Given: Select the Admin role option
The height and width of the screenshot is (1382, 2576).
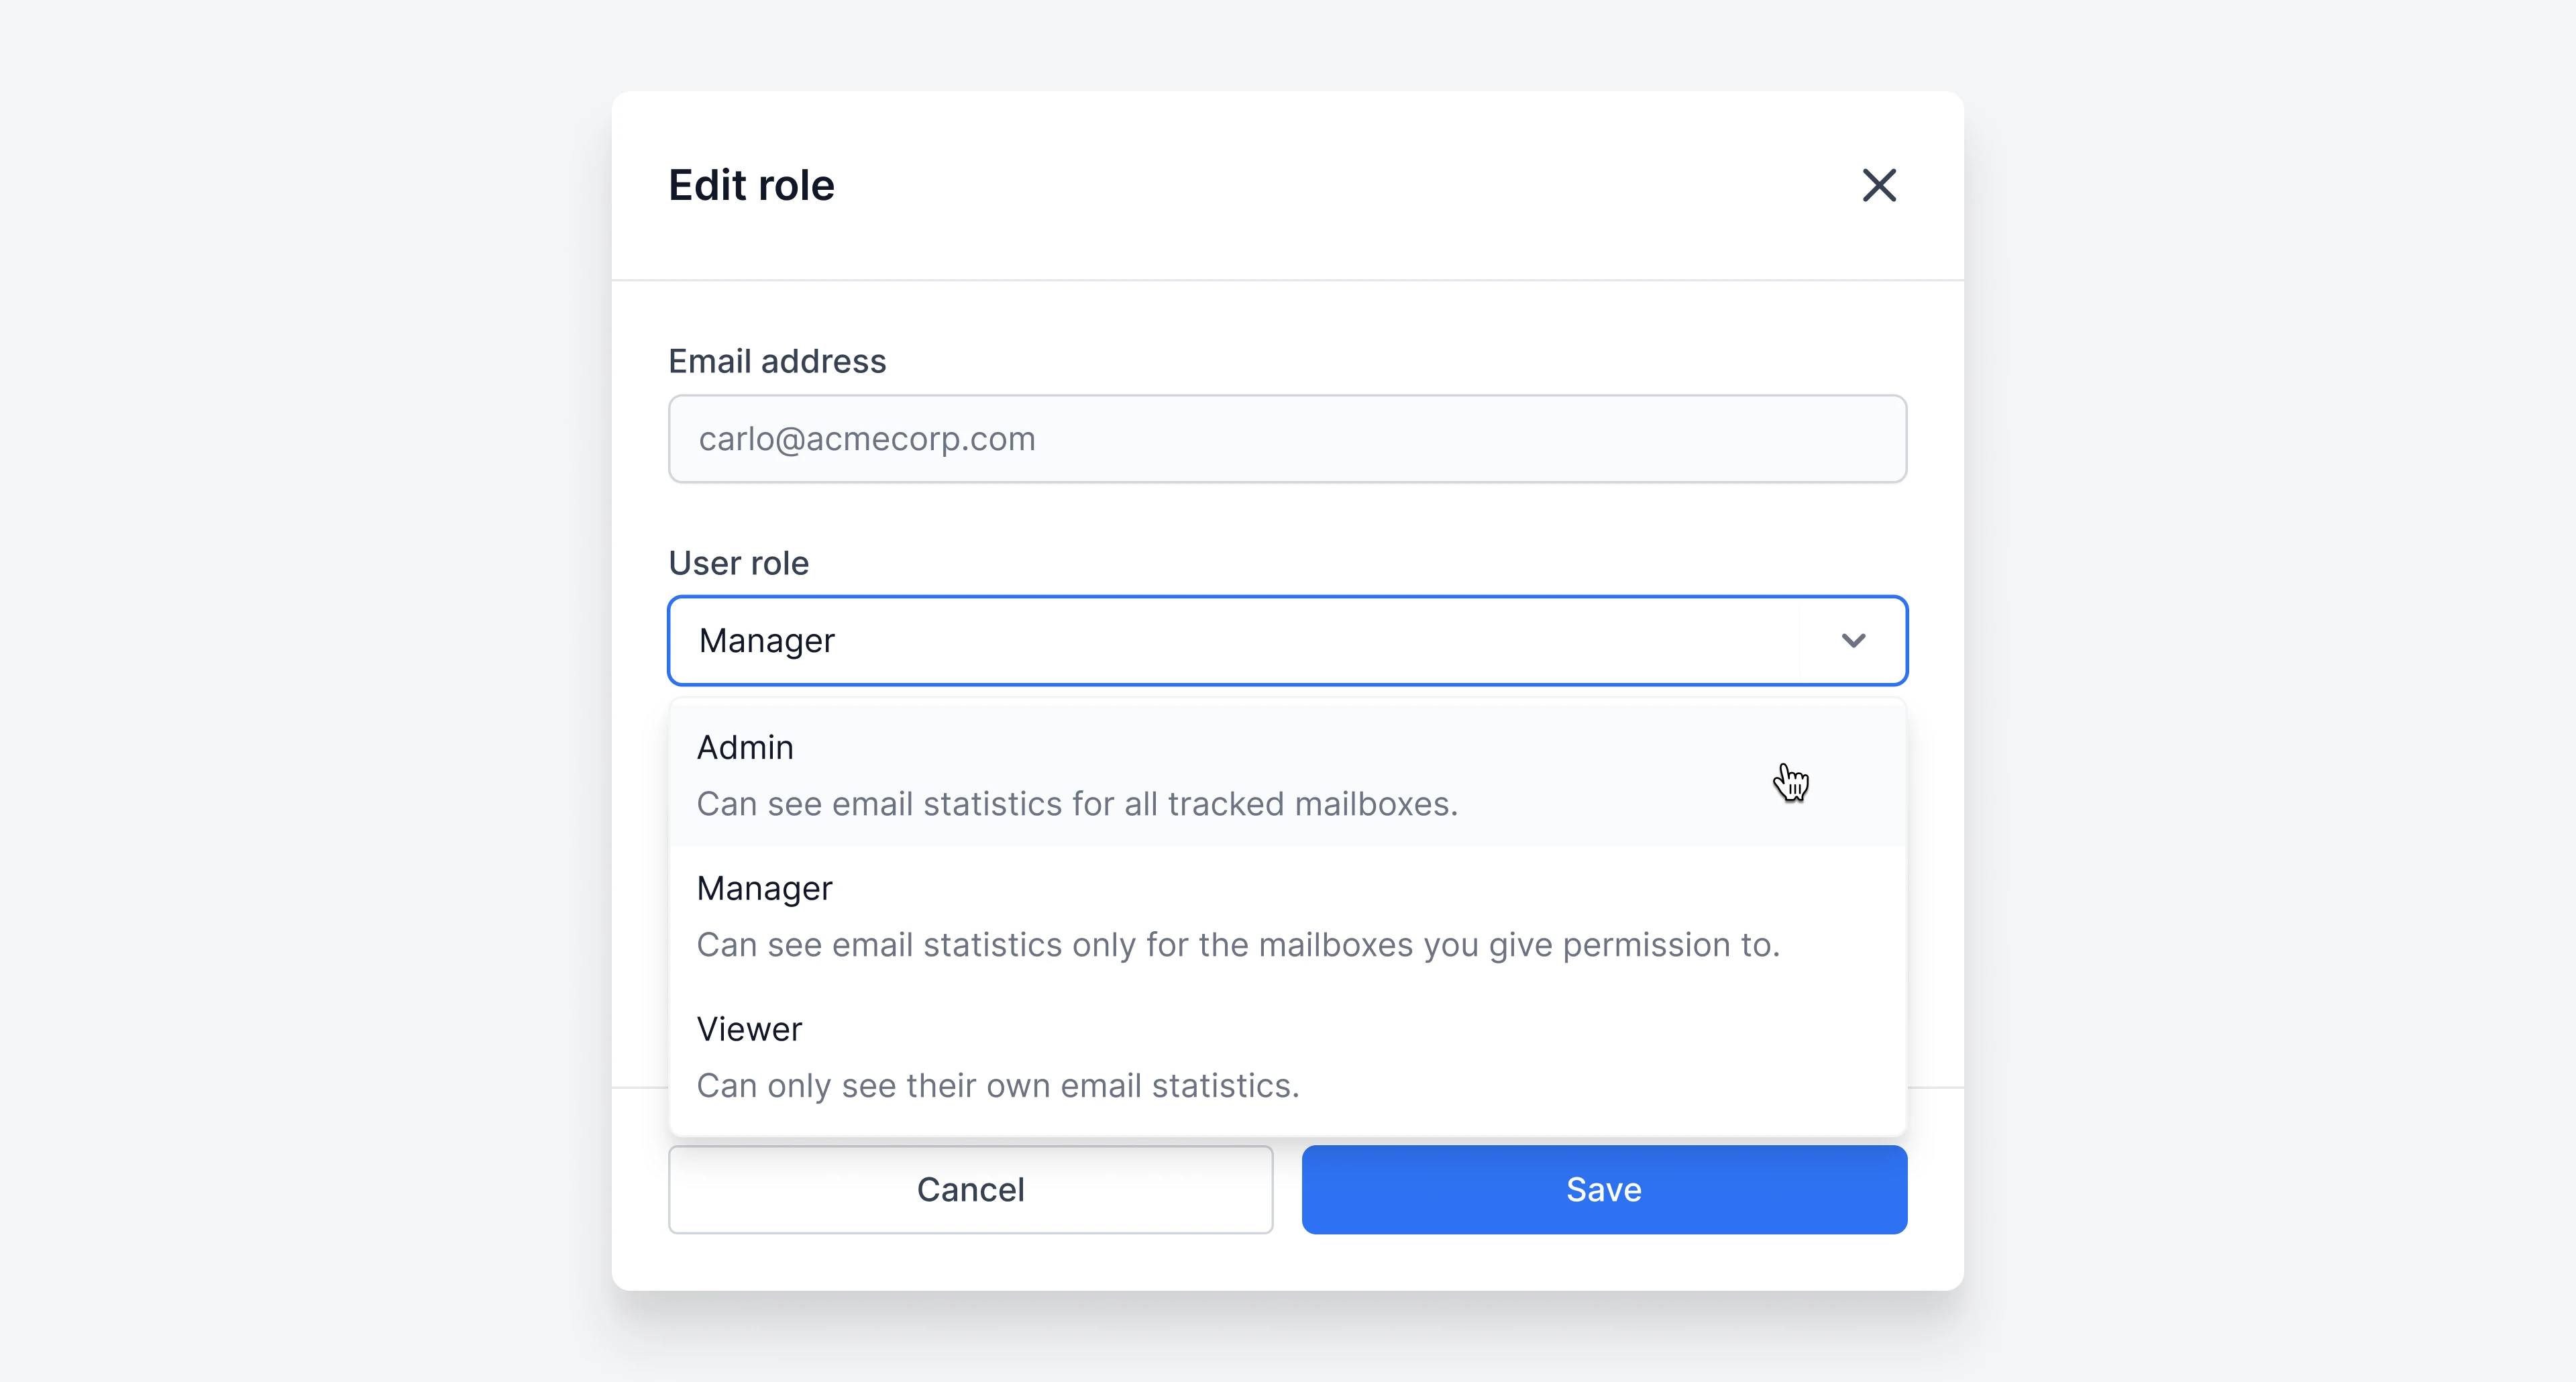Looking at the screenshot, I should [1287, 775].
